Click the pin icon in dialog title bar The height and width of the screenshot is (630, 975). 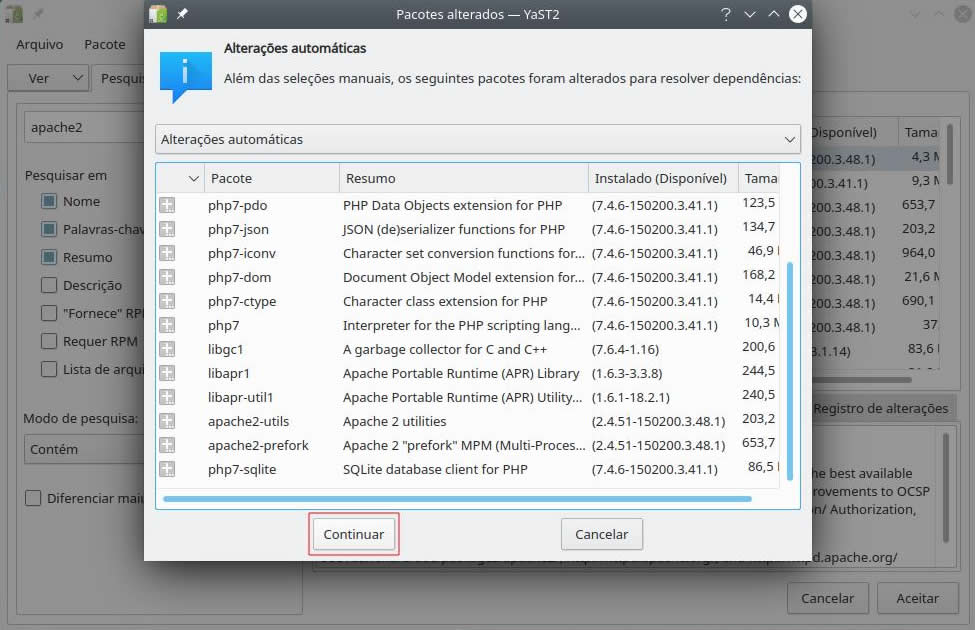click(x=183, y=14)
